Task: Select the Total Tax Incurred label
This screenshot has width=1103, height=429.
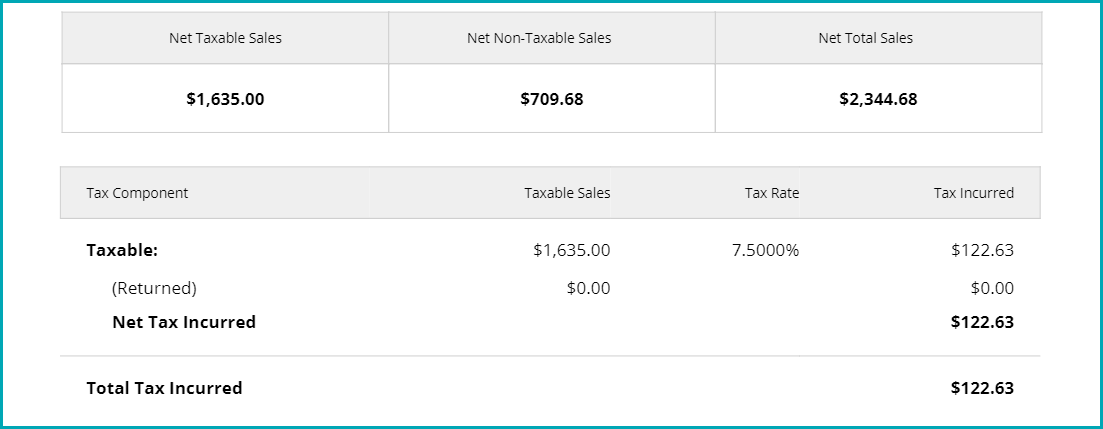Action: (164, 388)
